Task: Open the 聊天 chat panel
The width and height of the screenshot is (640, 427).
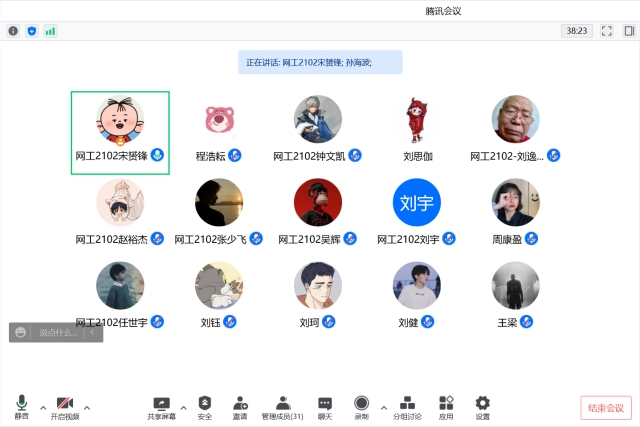Action: coord(325,408)
